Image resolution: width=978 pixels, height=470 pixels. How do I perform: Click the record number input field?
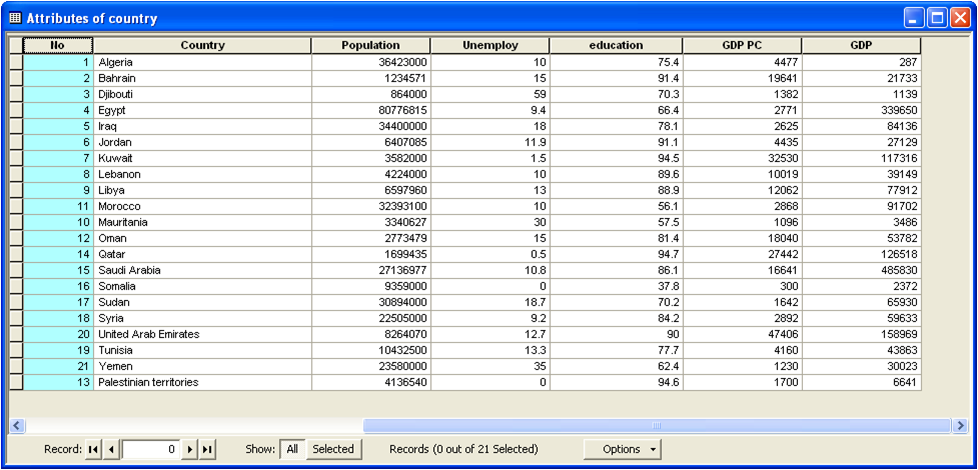pyautogui.click(x=151, y=449)
